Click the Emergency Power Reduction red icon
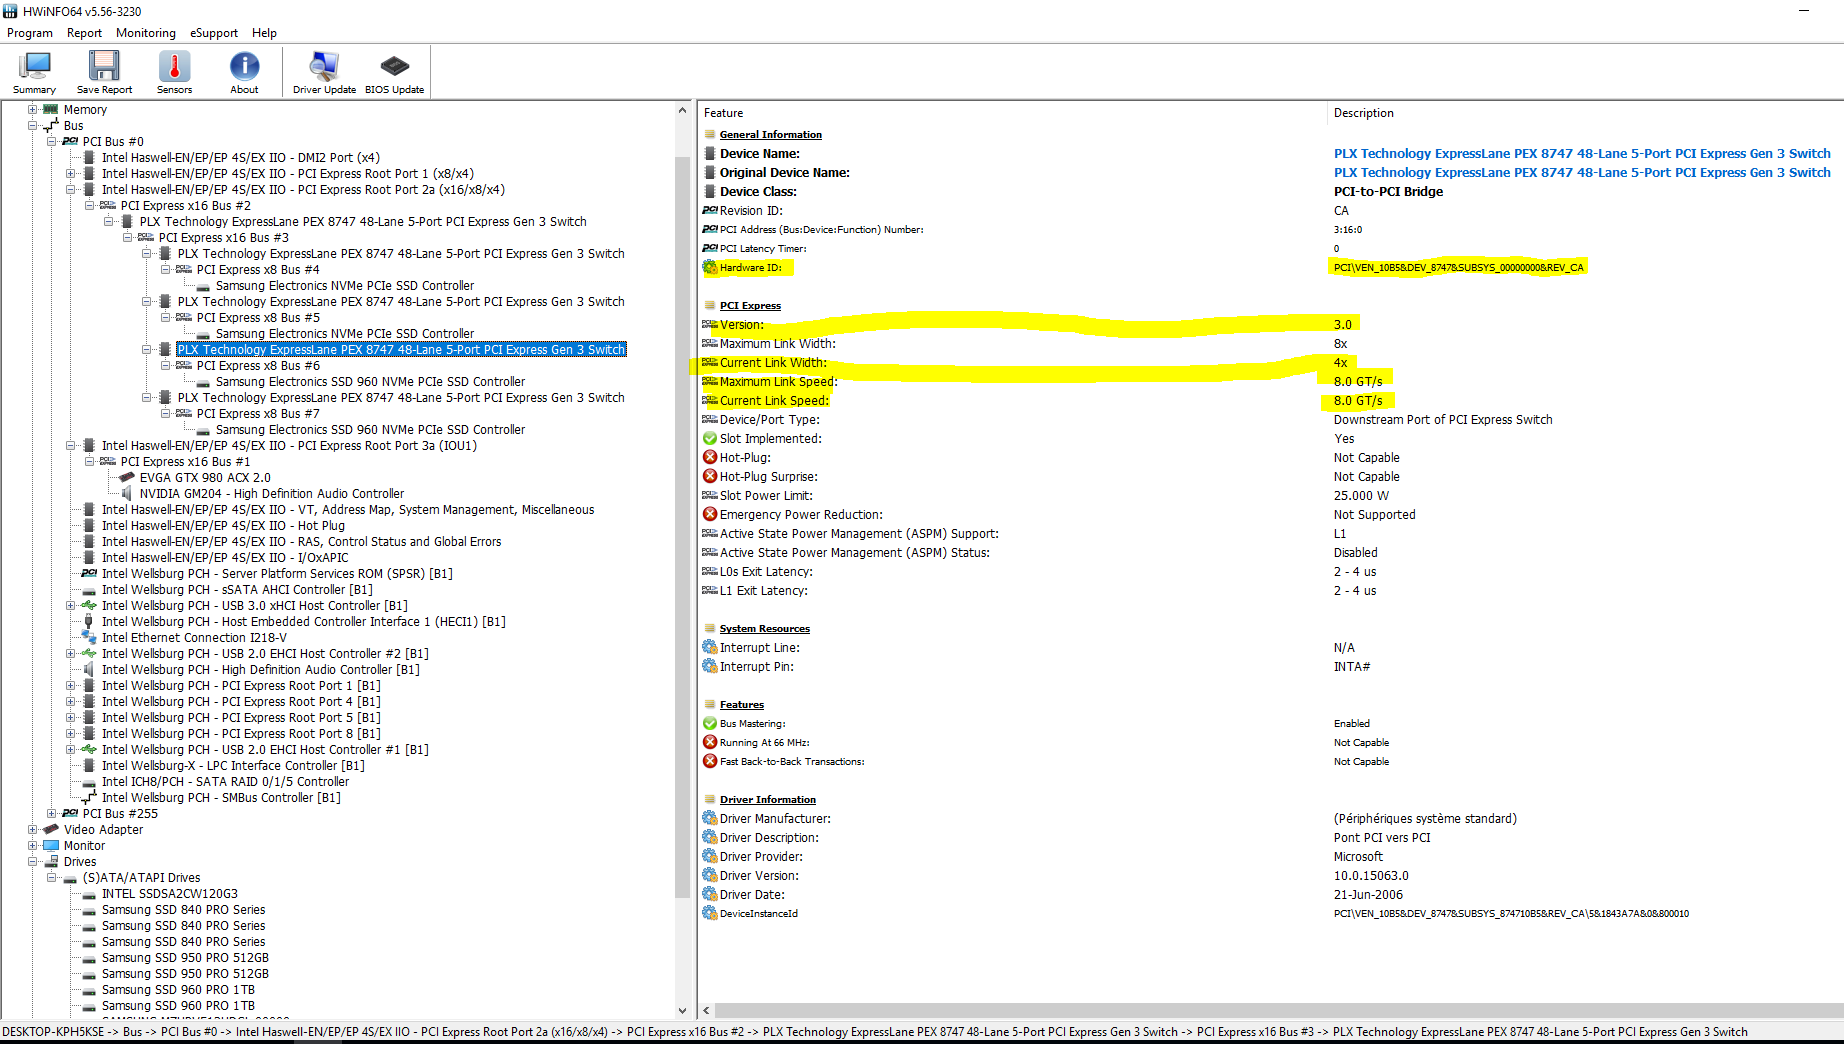This screenshot has height=1044, width=1844. click(710, 514)
